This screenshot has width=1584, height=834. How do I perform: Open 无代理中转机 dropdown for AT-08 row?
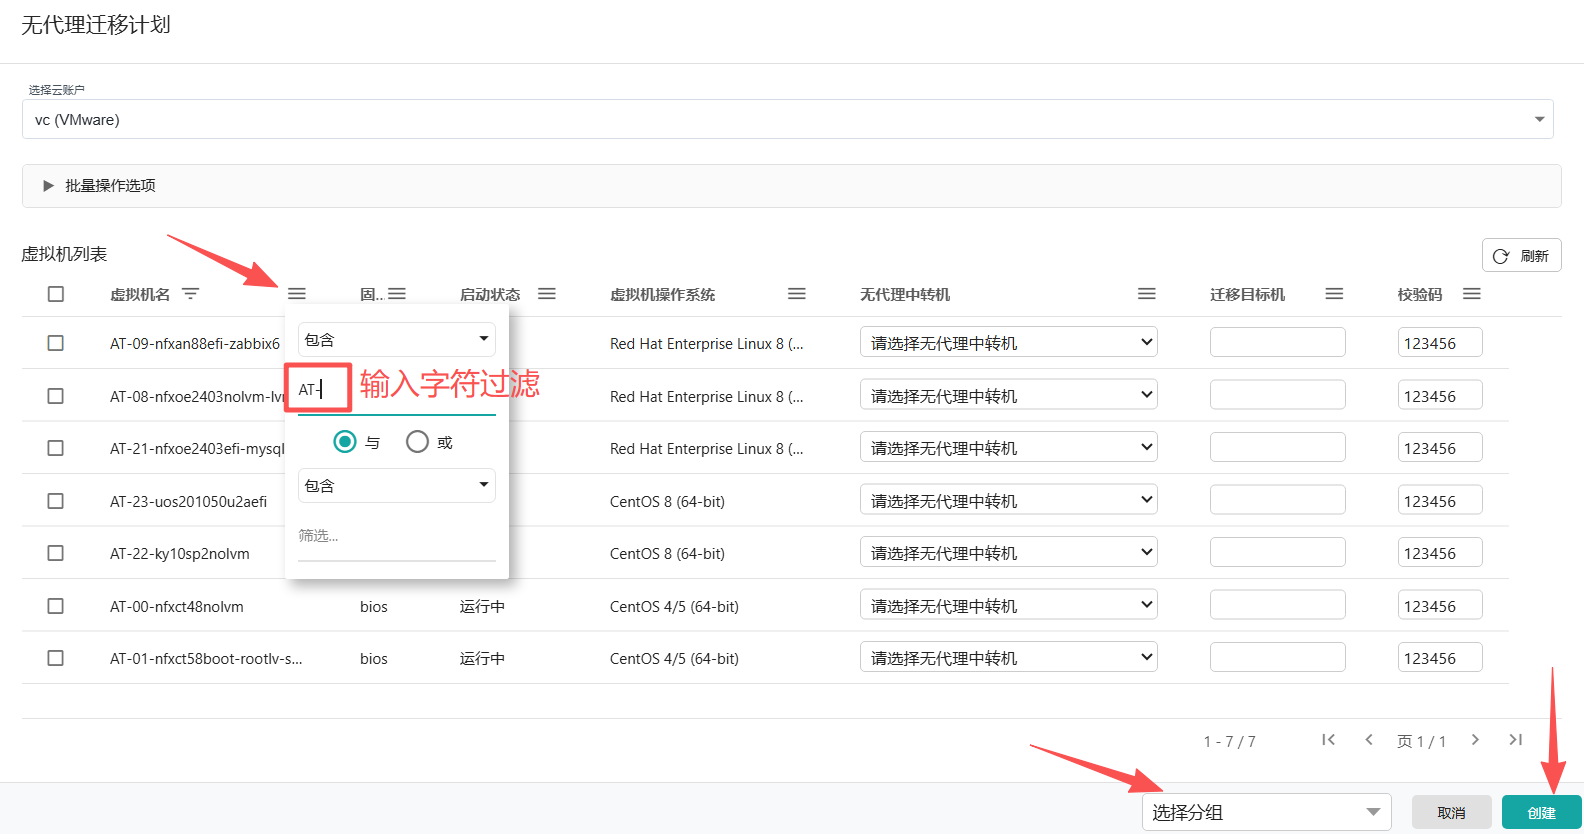(1009, 395)
